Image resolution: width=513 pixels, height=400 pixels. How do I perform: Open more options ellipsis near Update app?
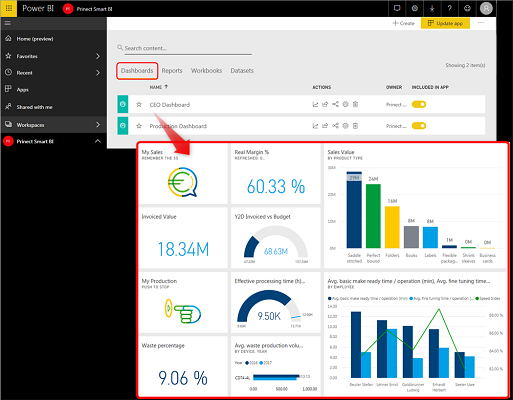coord(481,23)
